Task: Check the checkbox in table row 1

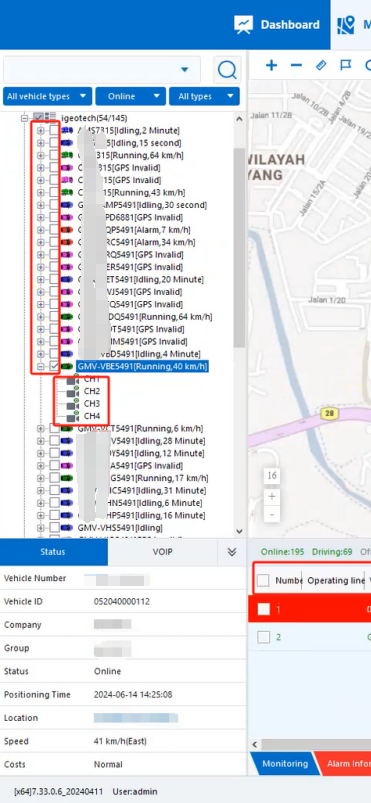Action: click(x=263, y=609)
